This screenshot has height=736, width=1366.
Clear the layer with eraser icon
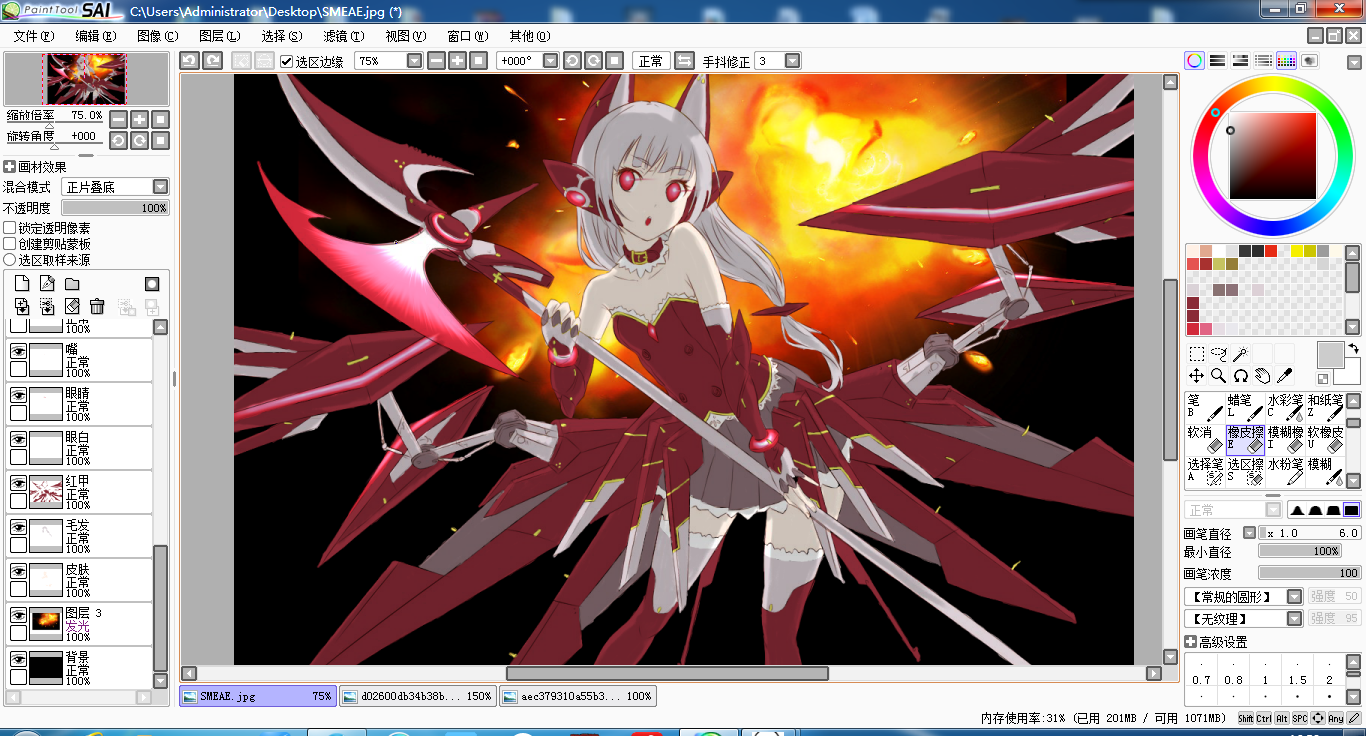click(72, 306)
